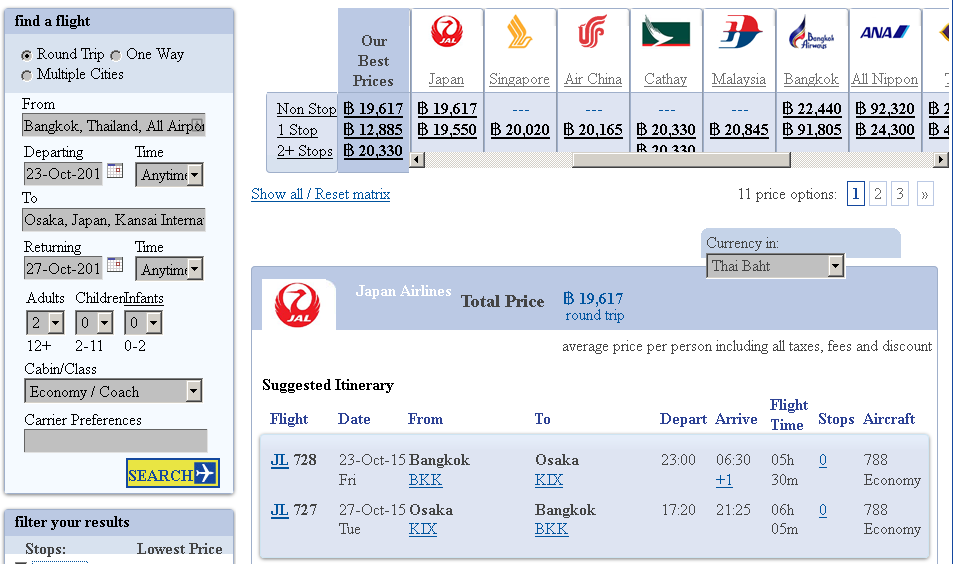Click the matrix scrollbar left arrow

[417, 160]
